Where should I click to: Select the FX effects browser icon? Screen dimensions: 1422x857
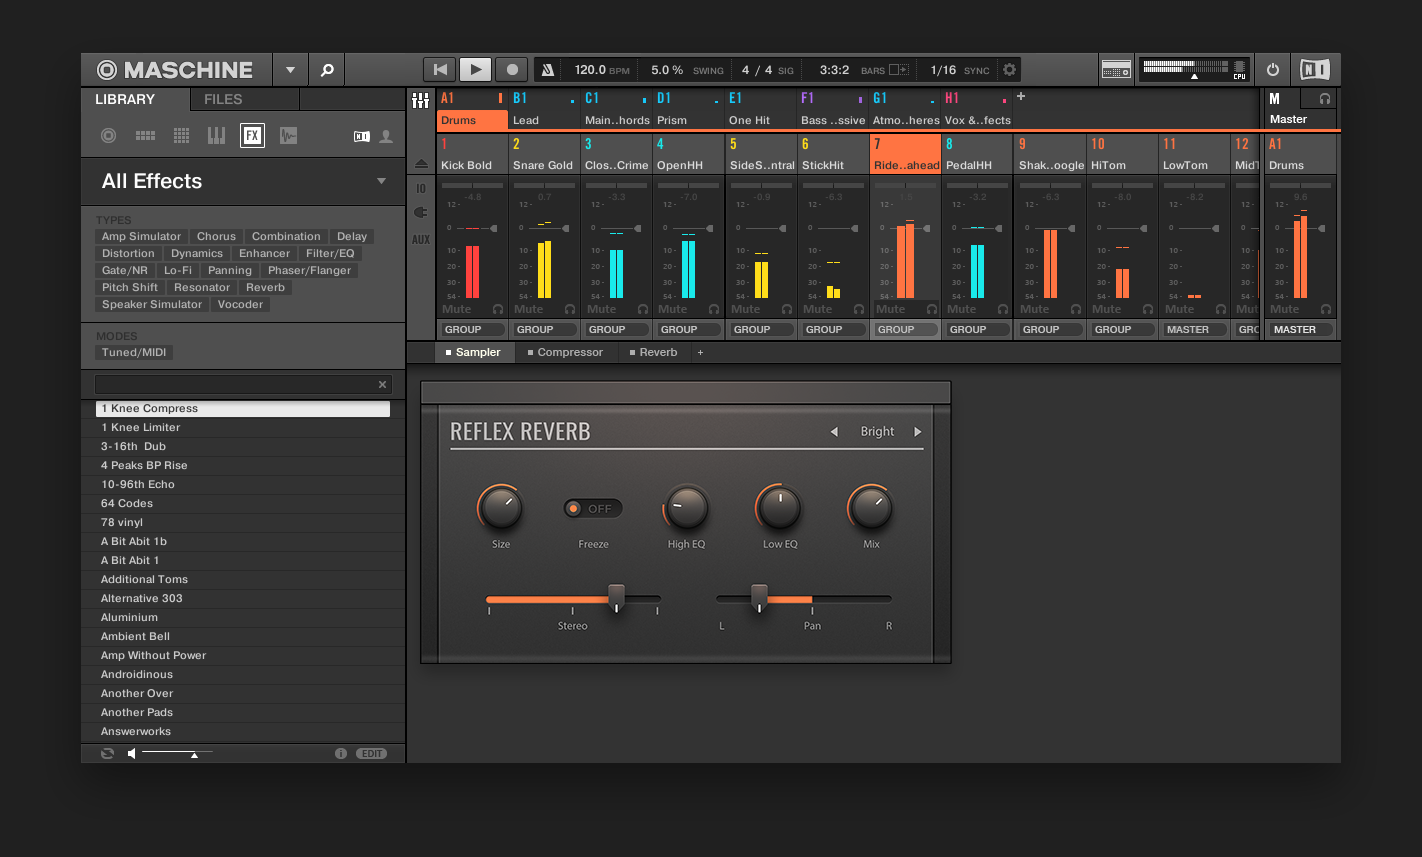(252, 136)
